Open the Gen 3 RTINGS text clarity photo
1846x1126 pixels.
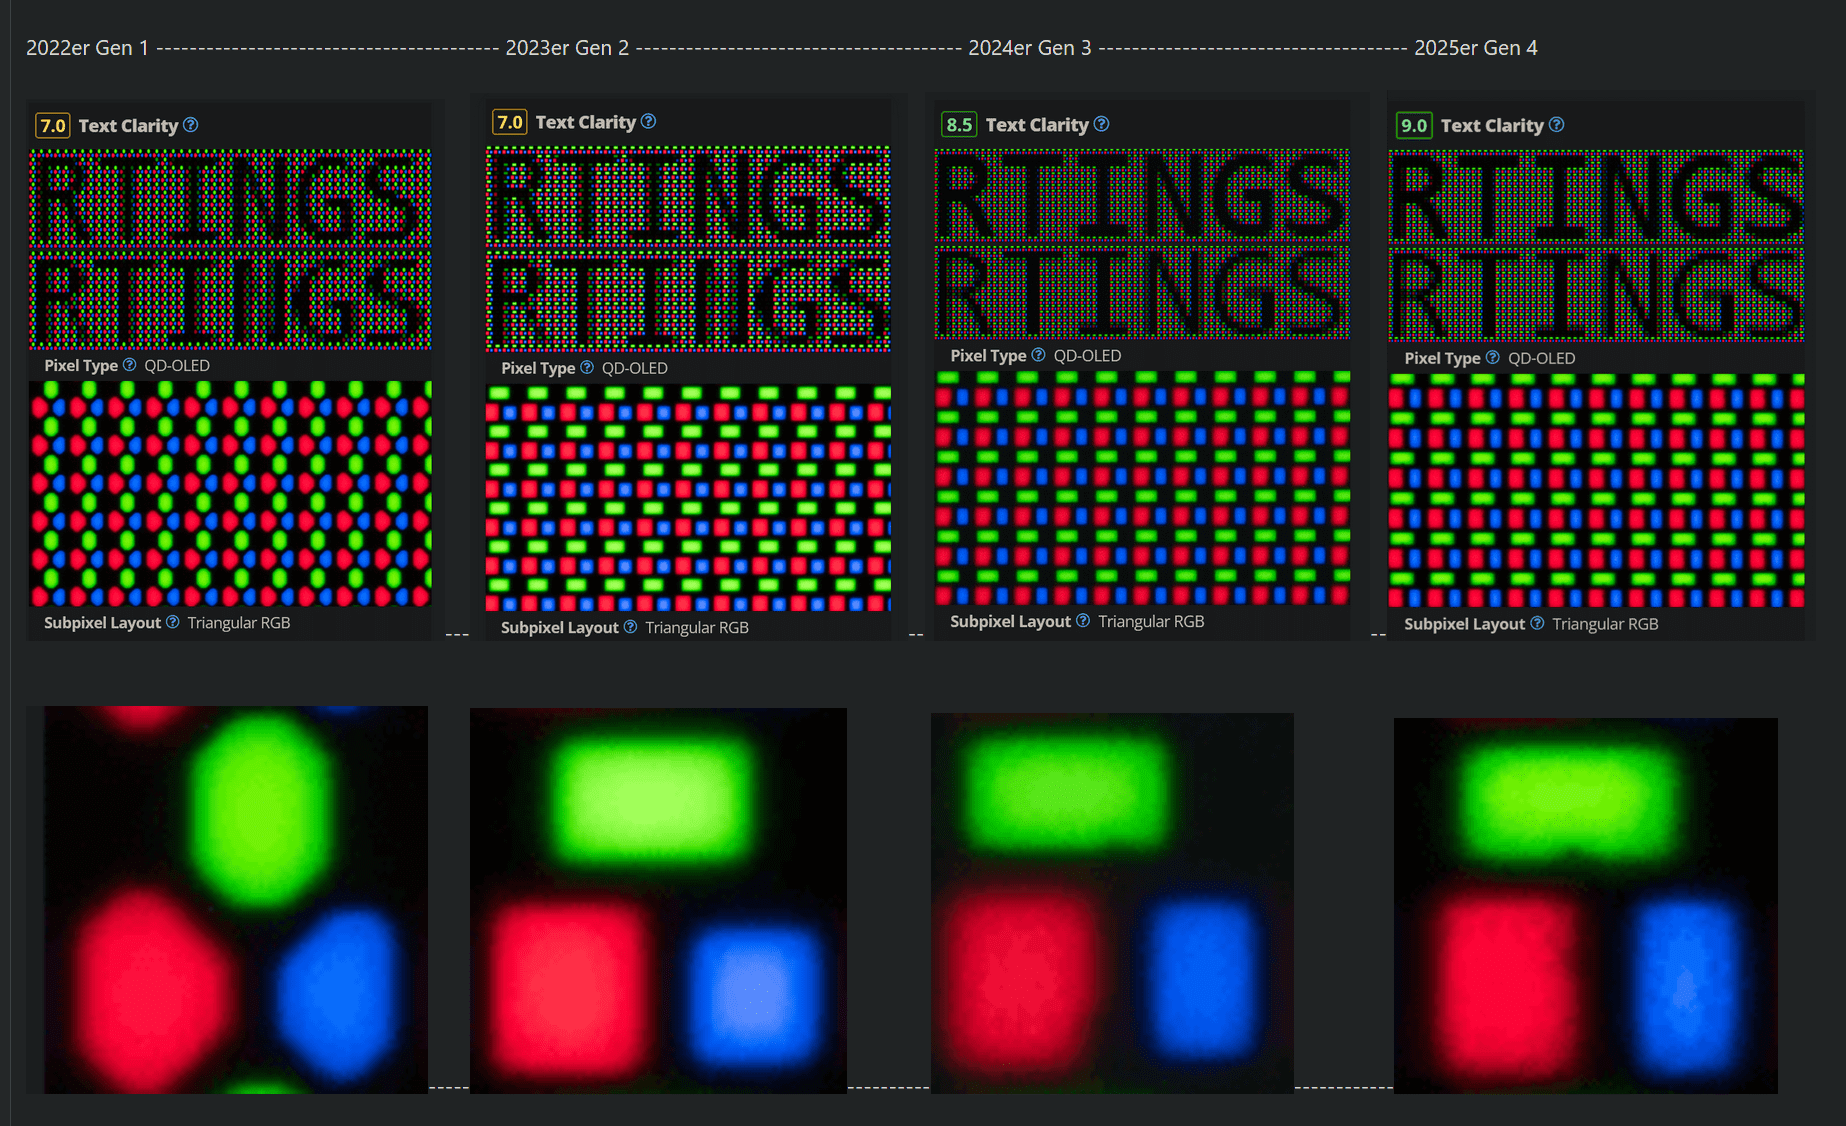[1142, 243]
